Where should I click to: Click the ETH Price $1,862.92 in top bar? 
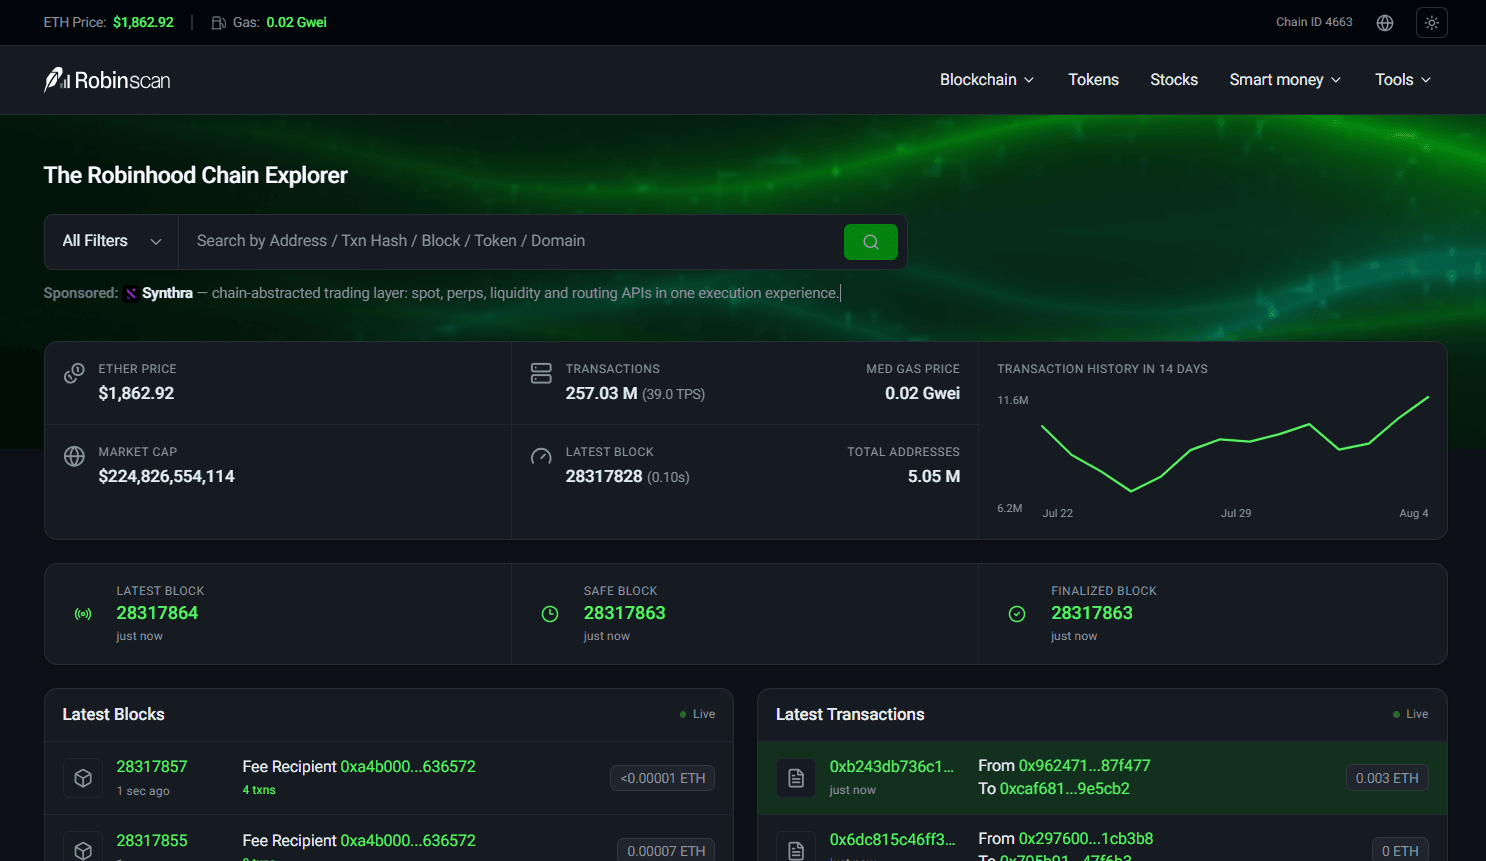(143, 22)
